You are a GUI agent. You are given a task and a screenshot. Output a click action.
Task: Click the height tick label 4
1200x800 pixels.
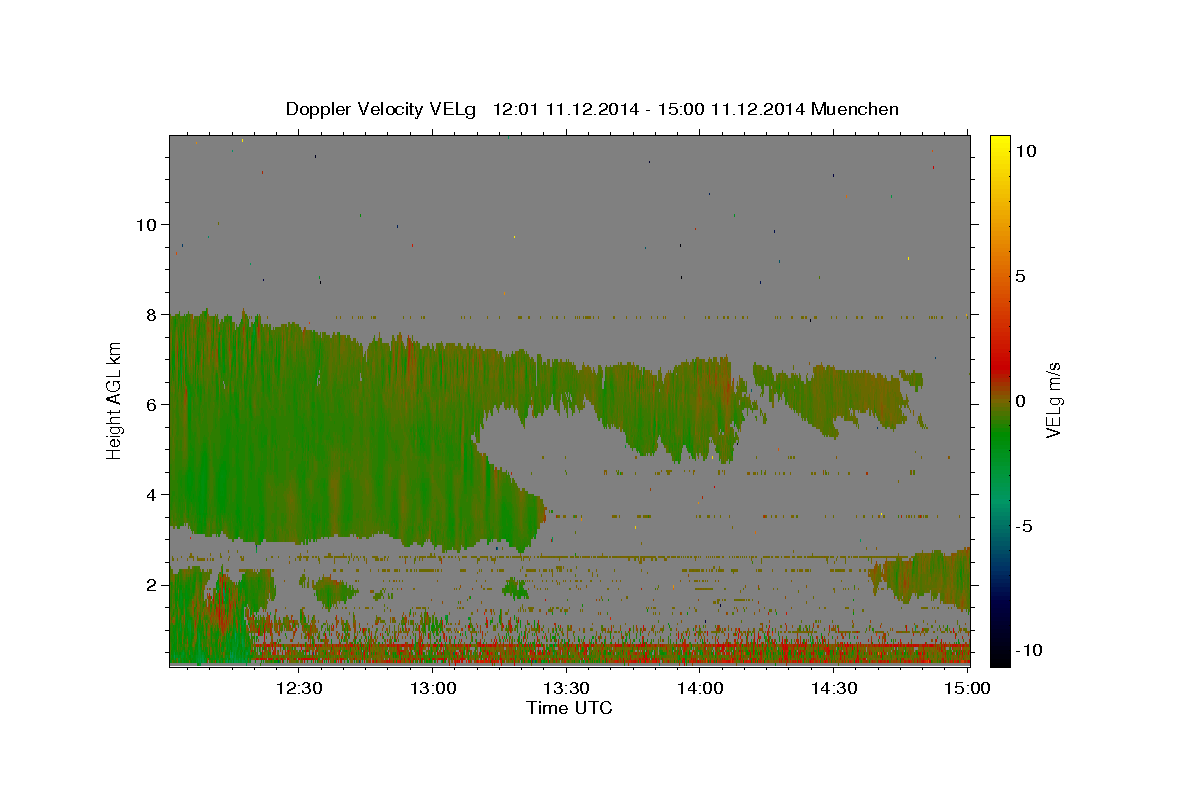[152, 494]
